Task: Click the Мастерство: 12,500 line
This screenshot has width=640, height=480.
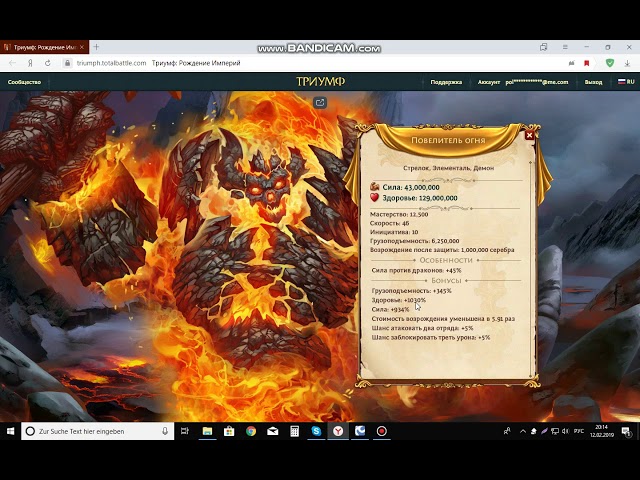Action: [399, 214]
